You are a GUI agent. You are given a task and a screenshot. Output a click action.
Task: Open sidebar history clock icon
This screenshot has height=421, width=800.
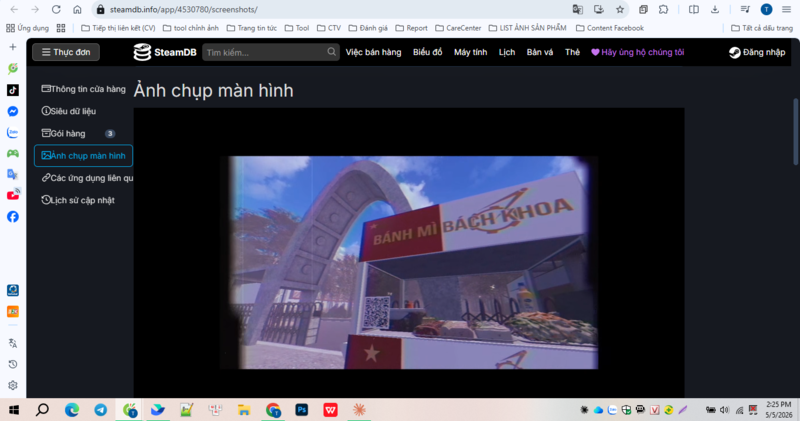13,364
